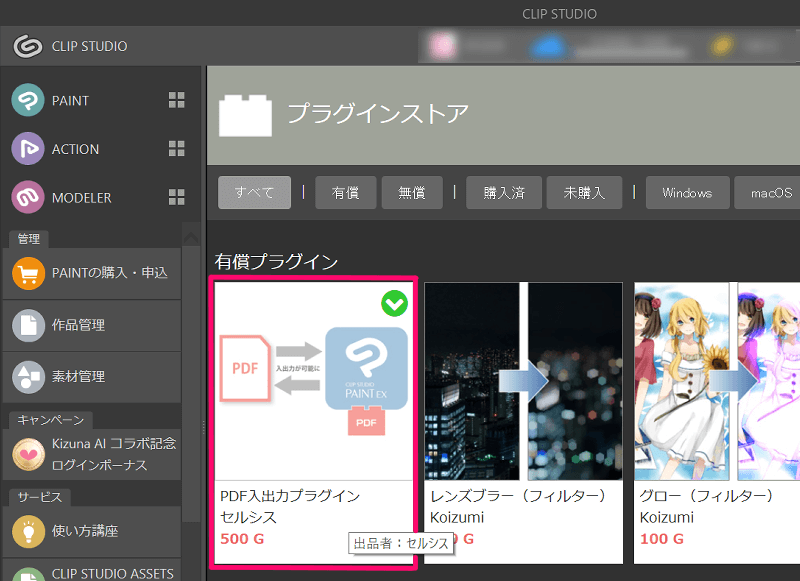Screen dimensions: 800x581
Task: Click the 500 G price
Action: (242, 539)
